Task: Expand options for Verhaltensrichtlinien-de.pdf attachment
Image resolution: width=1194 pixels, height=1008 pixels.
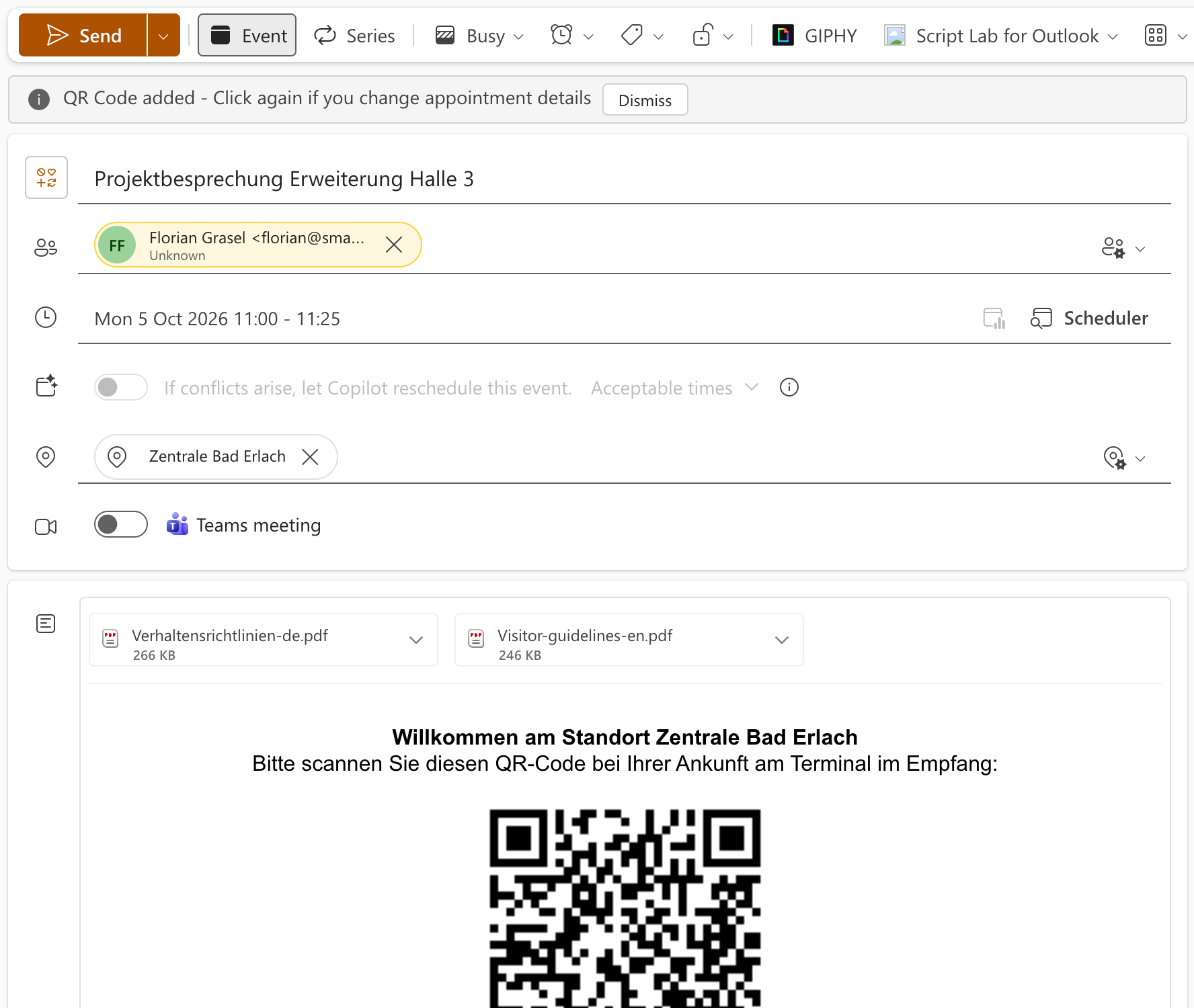Action: click(x=416, y=640)
